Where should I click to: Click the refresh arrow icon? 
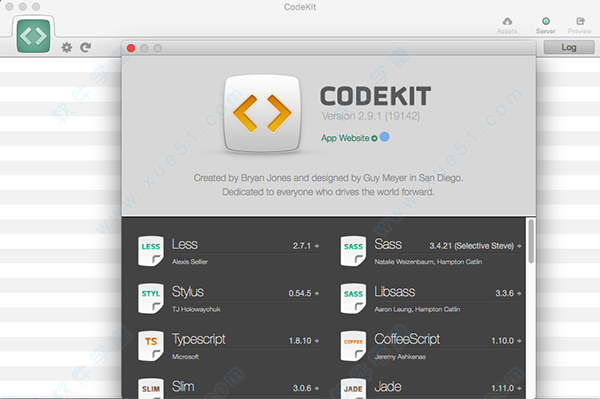[85, 47]
